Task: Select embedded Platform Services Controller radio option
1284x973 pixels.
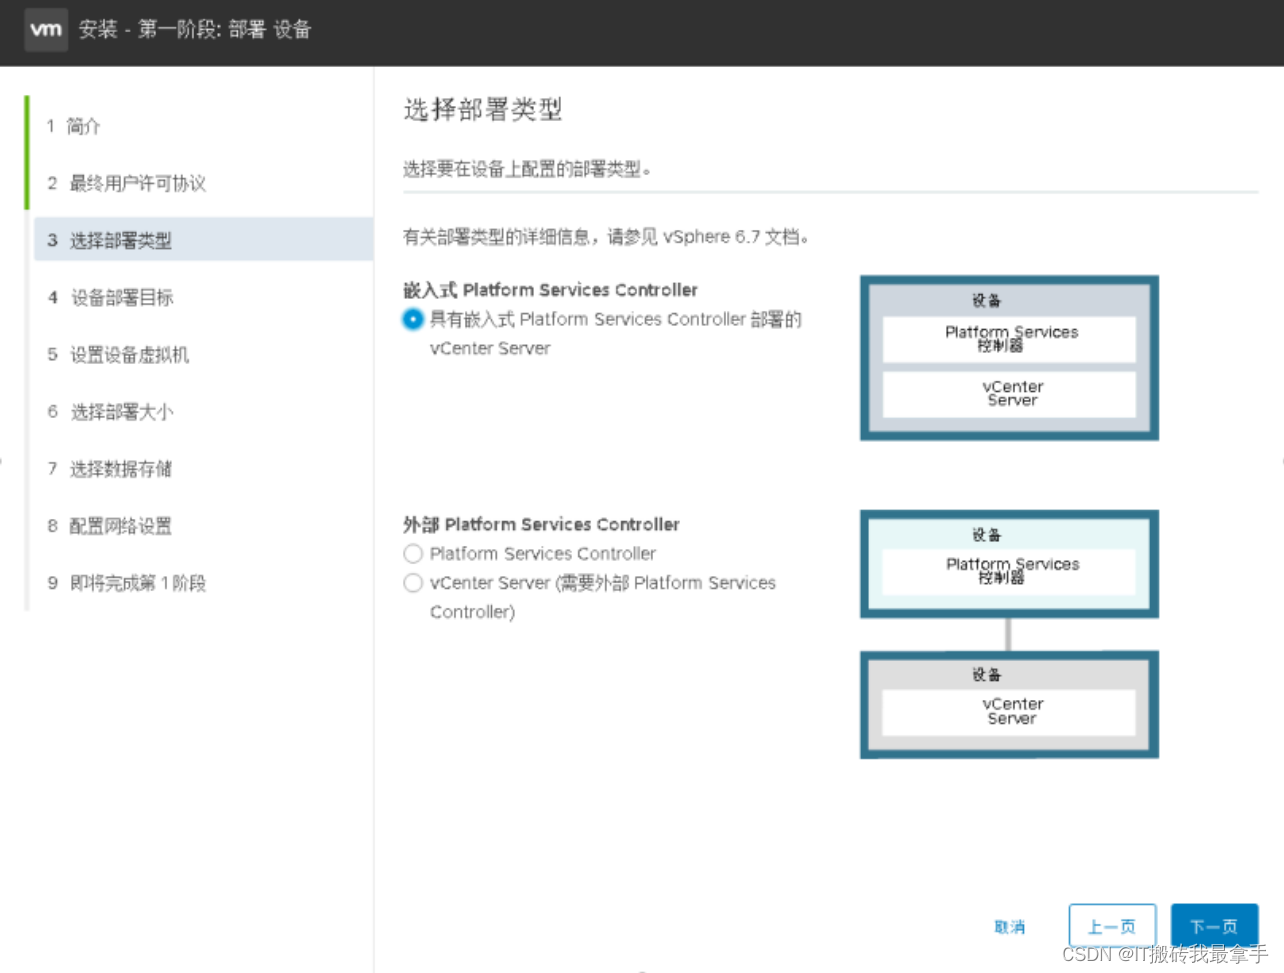Action: [413, 319]
